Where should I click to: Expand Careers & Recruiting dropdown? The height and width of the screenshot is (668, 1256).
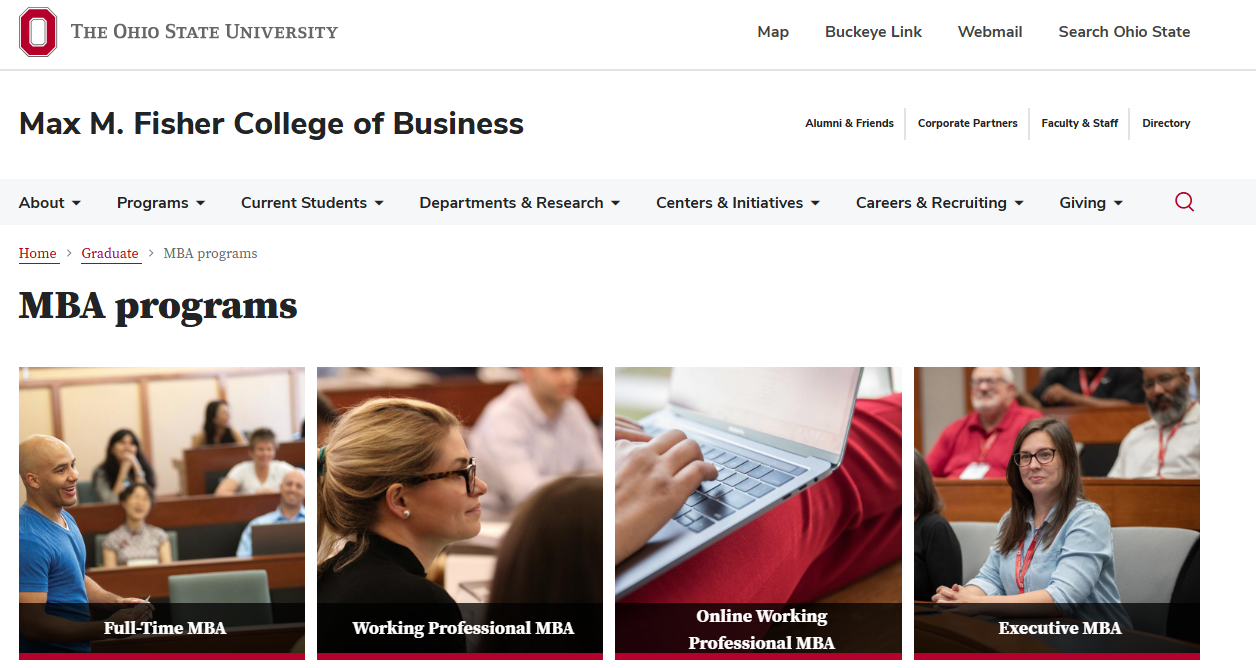pos(939,203)
